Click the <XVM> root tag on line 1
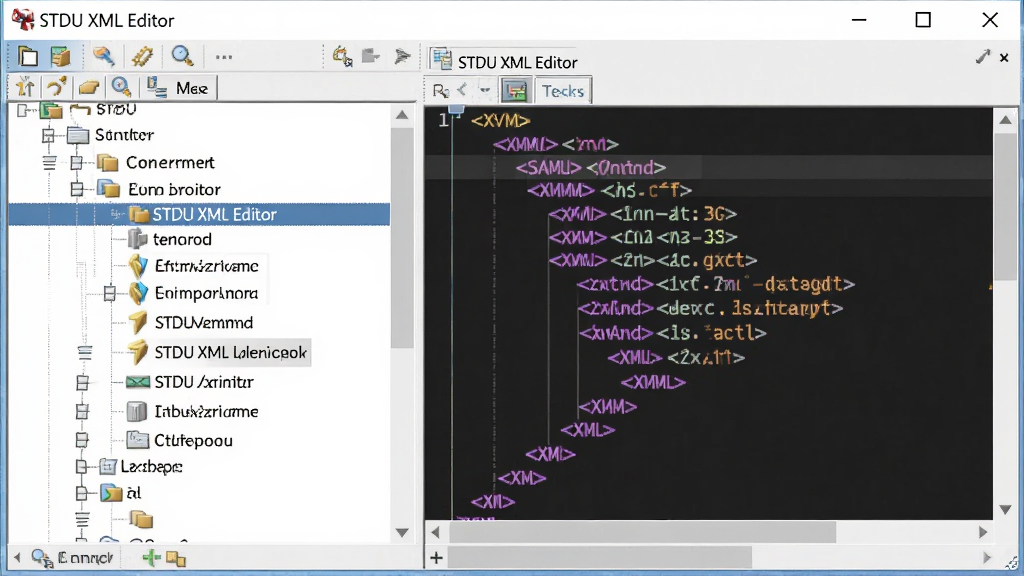 point(501,121)
